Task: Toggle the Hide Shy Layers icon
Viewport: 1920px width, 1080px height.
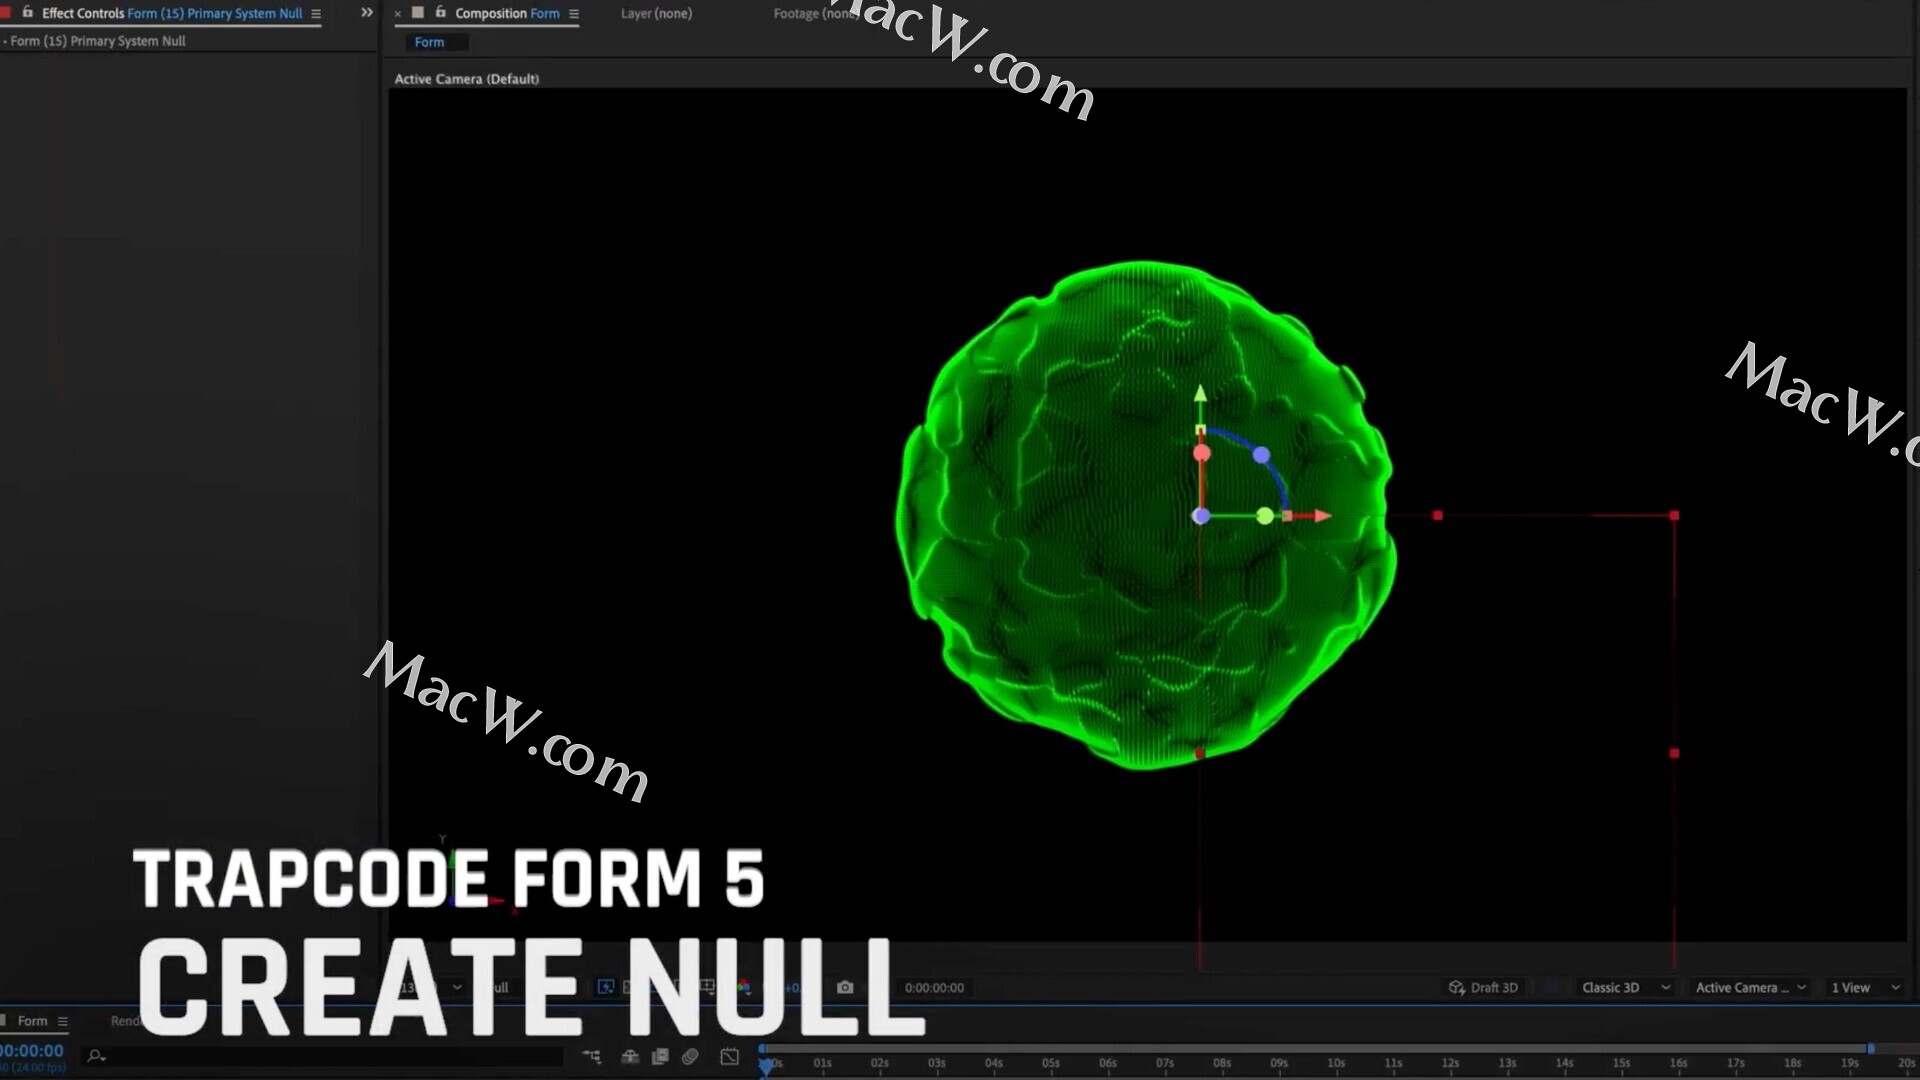Action: click(630, 1056)
